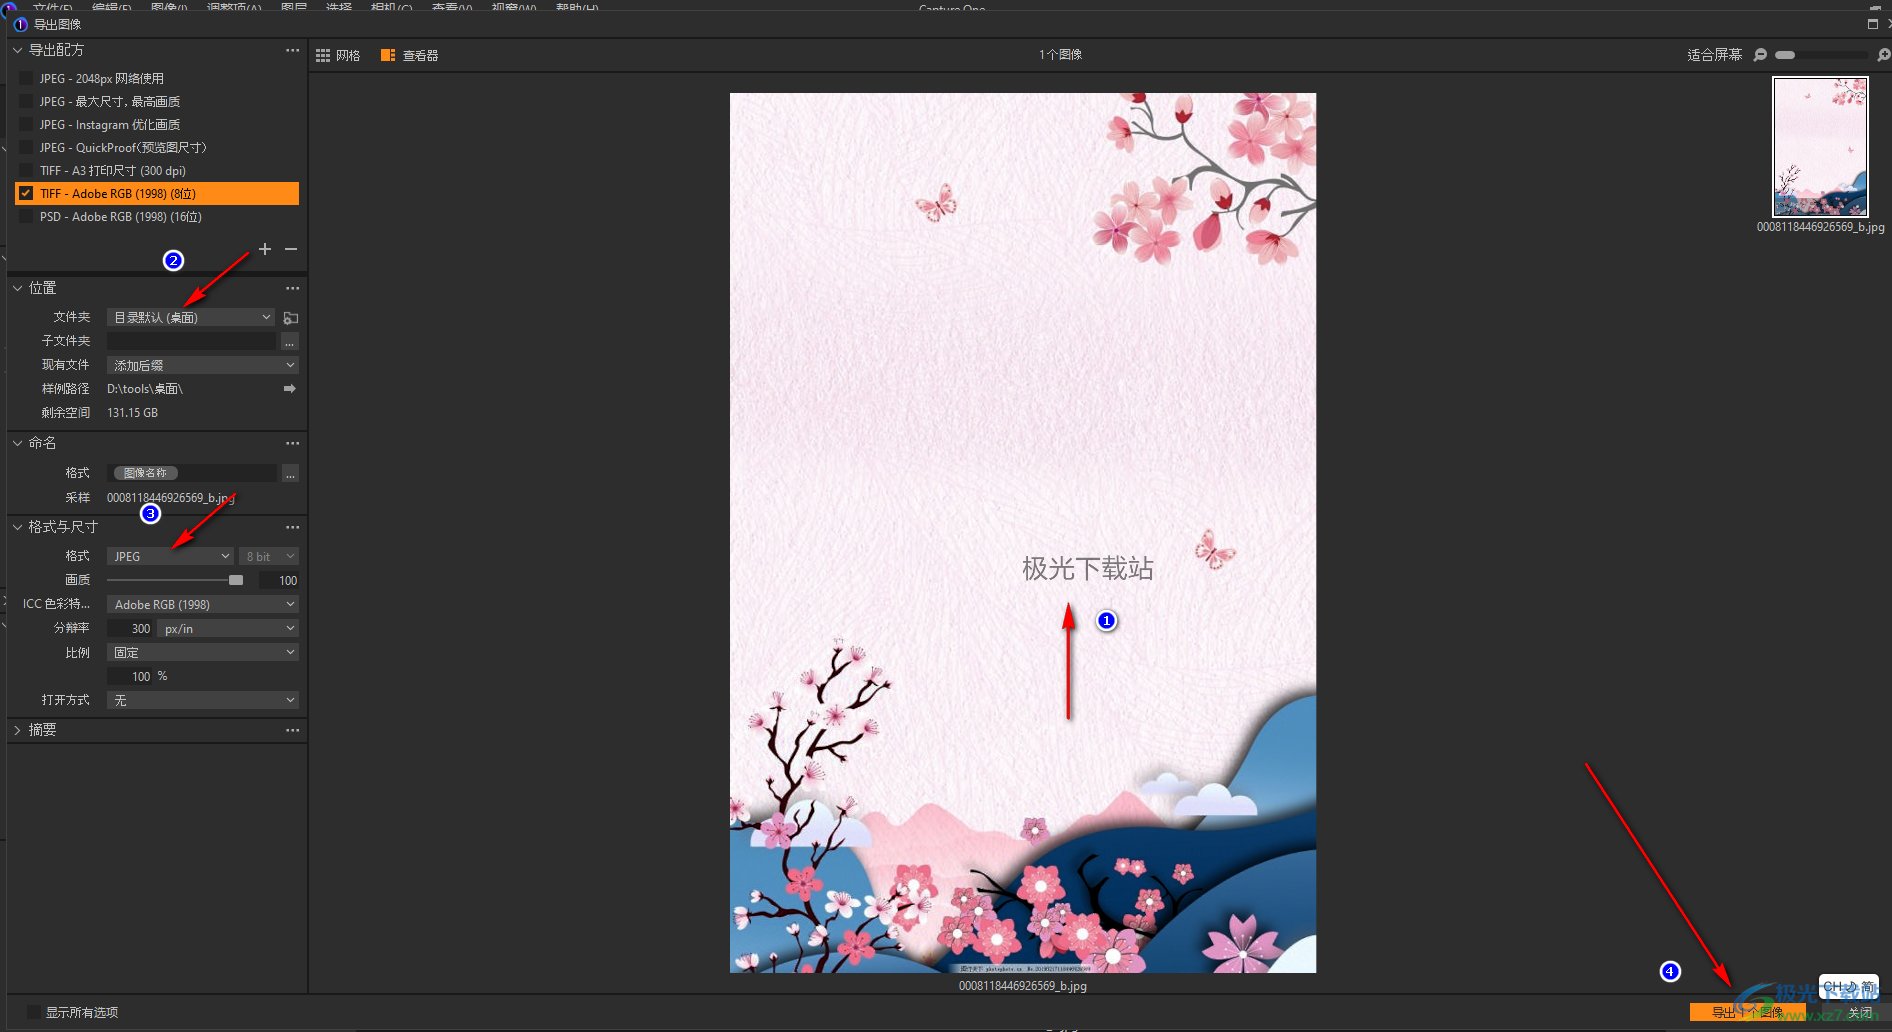Open the 导出配方 panel options menu
Screen dimensions: 1892x1032
pyautogui.click(x=292, y=50)
